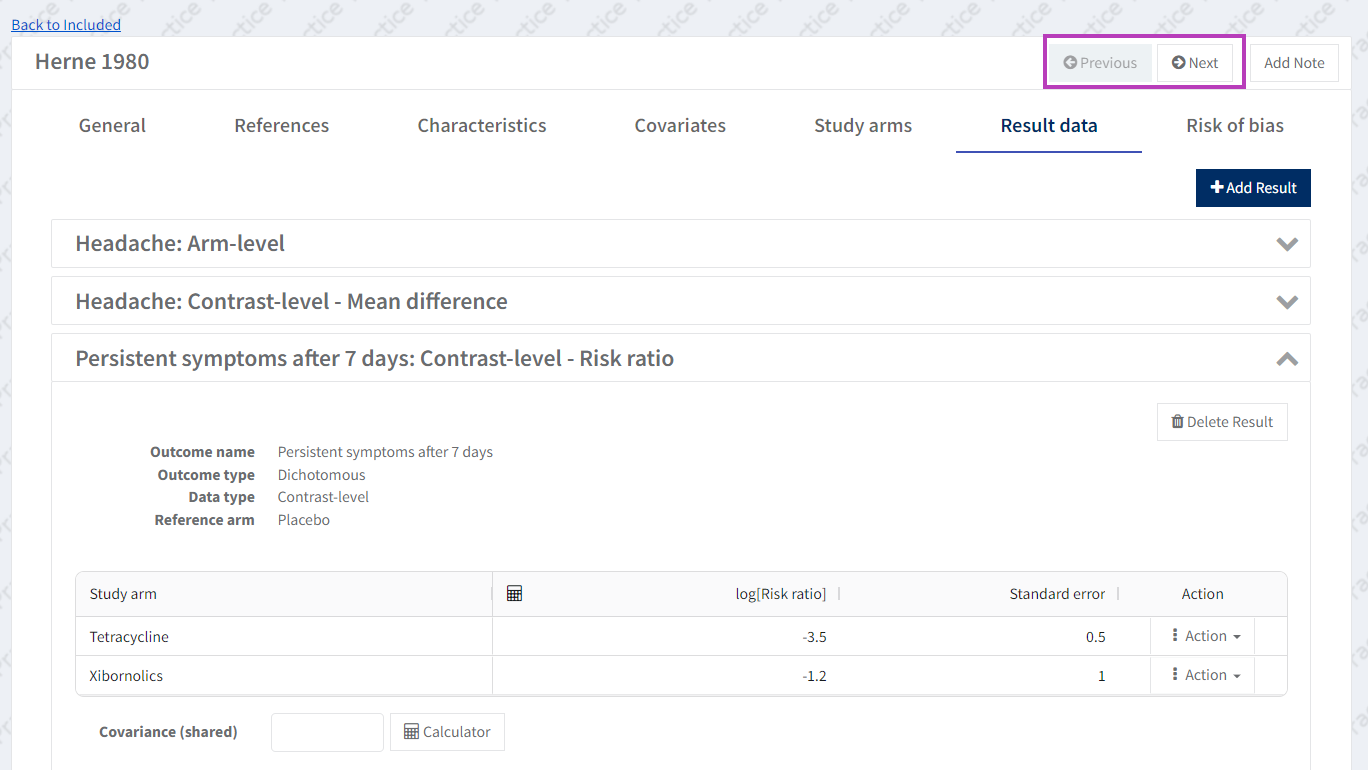Image resolution: width=1368 pixels, height=770 pixels.
Task: Open the Covariates tab
Action: pyautogui.click(x=680, y=126)
